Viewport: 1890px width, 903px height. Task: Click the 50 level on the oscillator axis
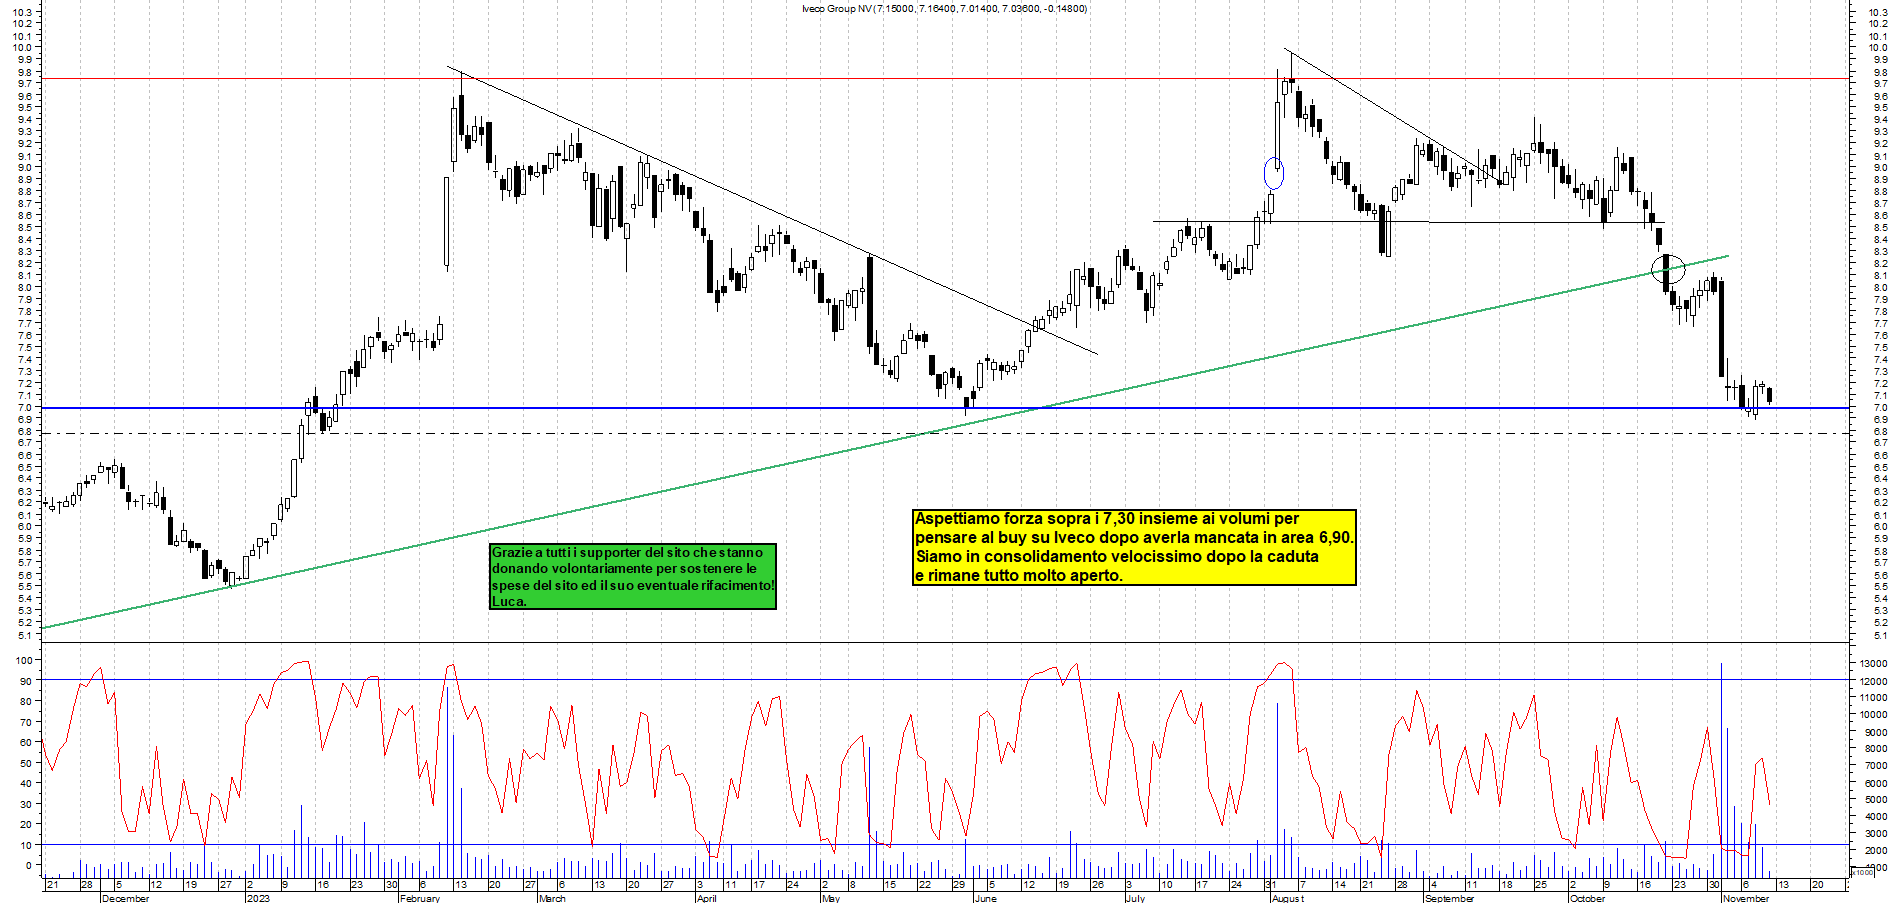[26, 763]
